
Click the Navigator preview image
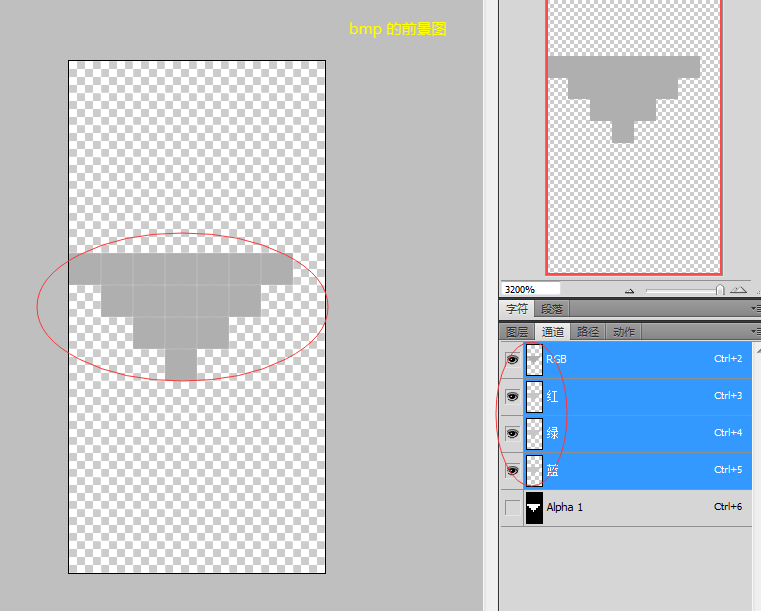pos(634,137)
